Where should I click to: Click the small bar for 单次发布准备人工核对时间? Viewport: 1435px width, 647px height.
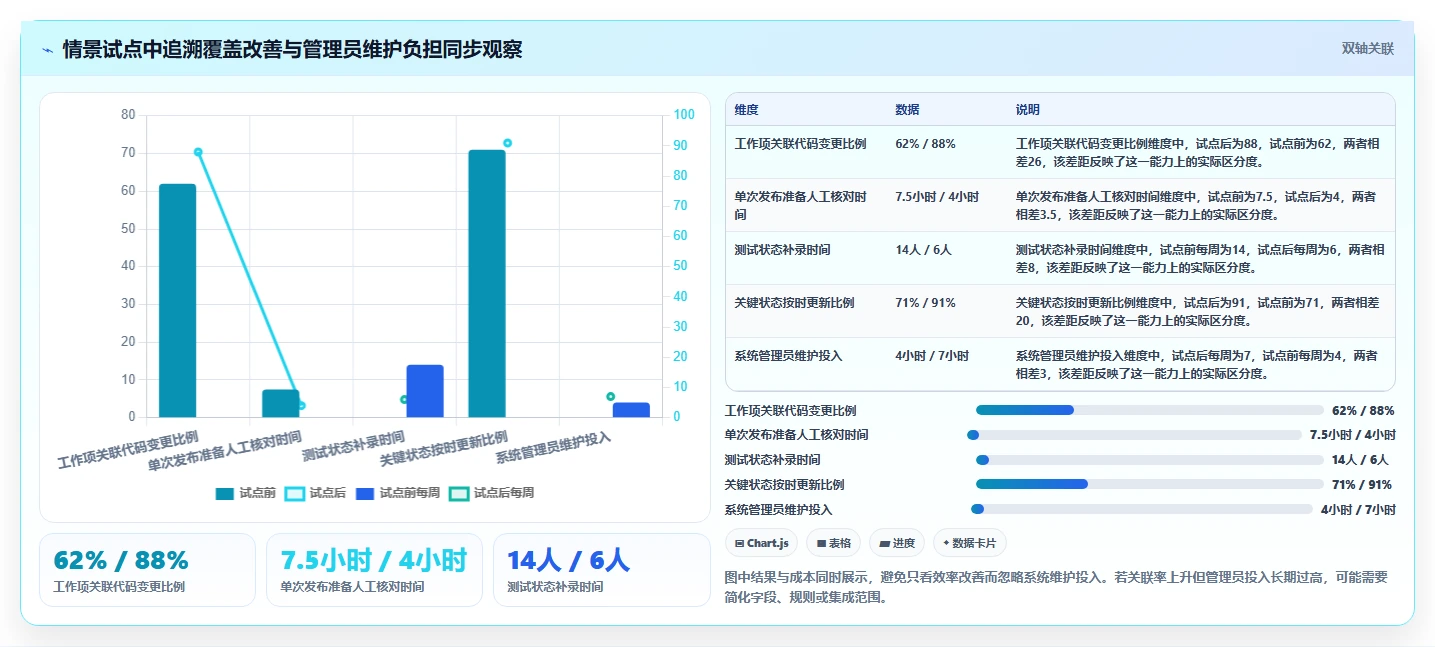point(281,403)
